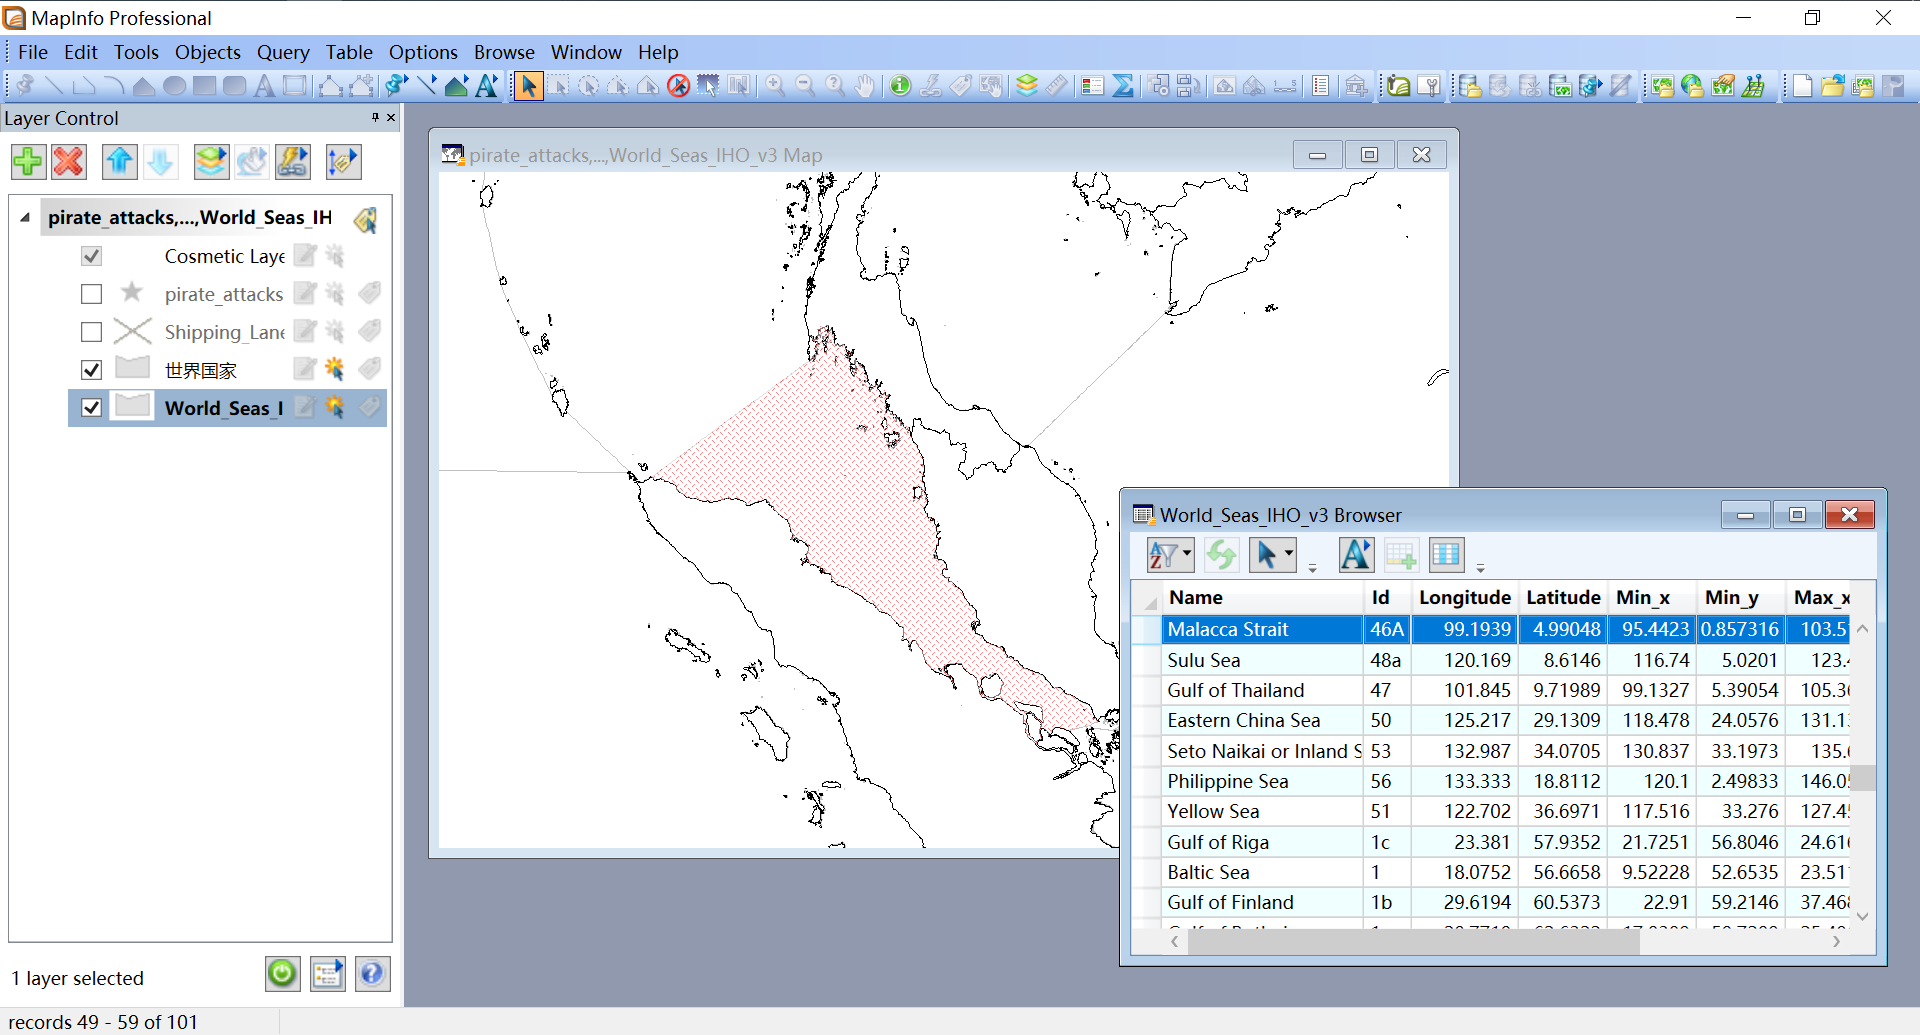Viewport: 1920px width, 1035px height.
Task: Open the select tool dropdown in Browser toolbar
Action: pos(1289,554)
